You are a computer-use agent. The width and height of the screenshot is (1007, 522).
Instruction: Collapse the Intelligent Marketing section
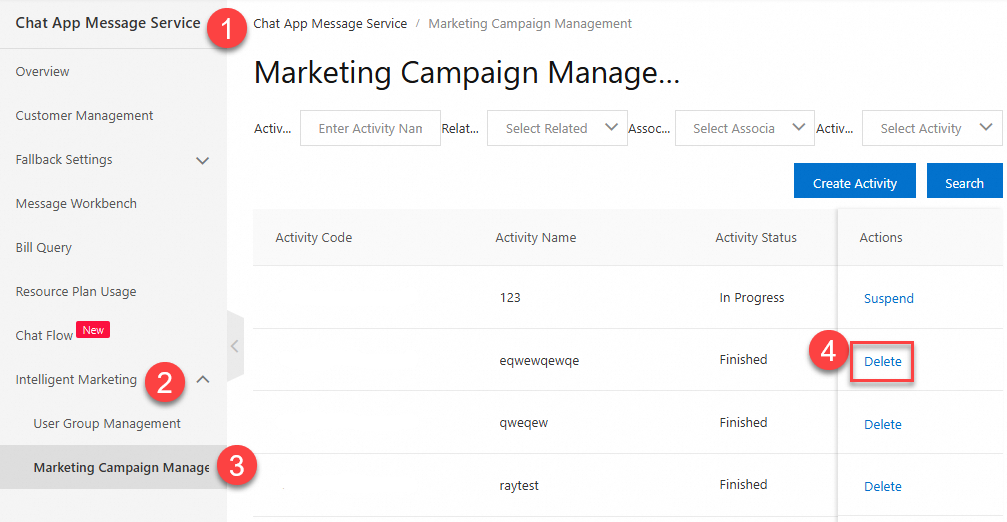[202, 380]
